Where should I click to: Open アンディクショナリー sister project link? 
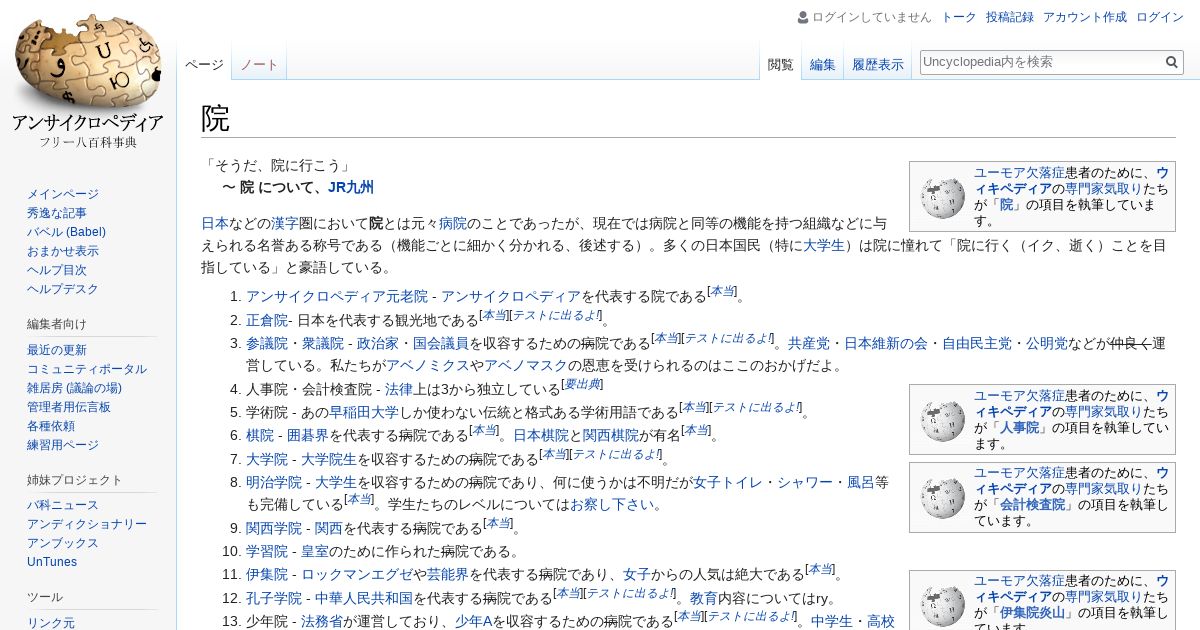(x=87, y=524)
